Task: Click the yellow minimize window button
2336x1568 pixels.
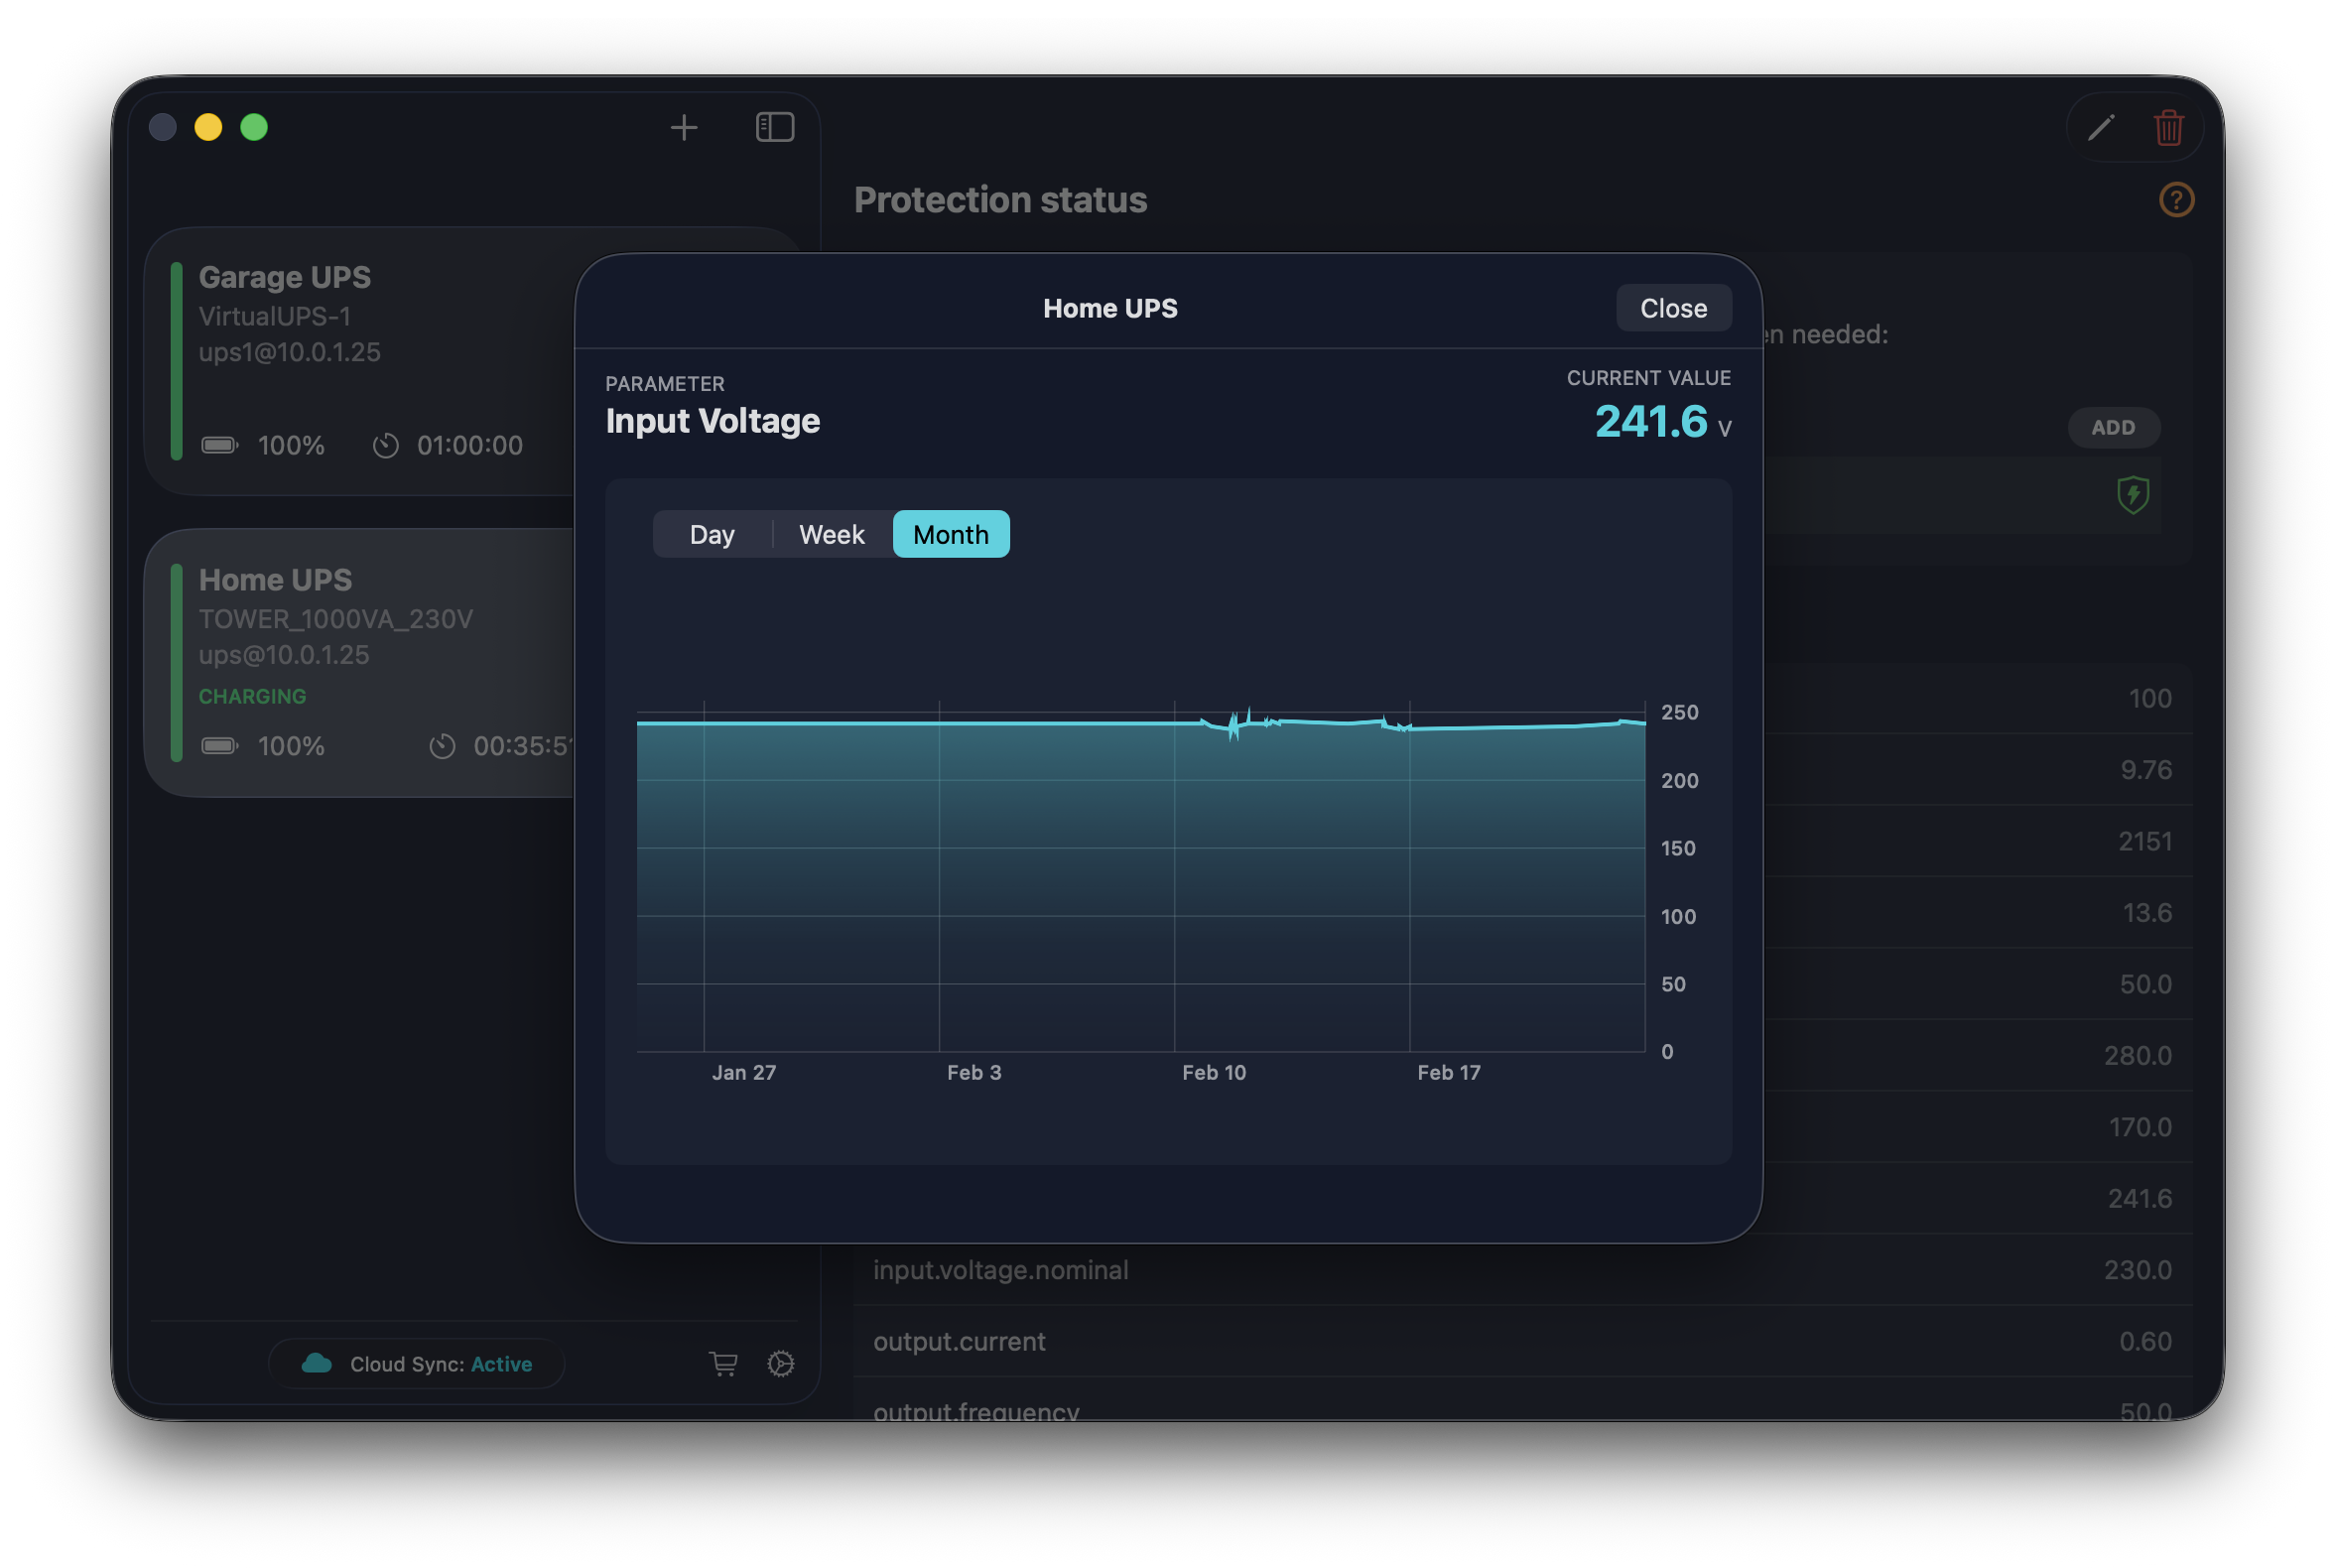Action: (208, 127)
